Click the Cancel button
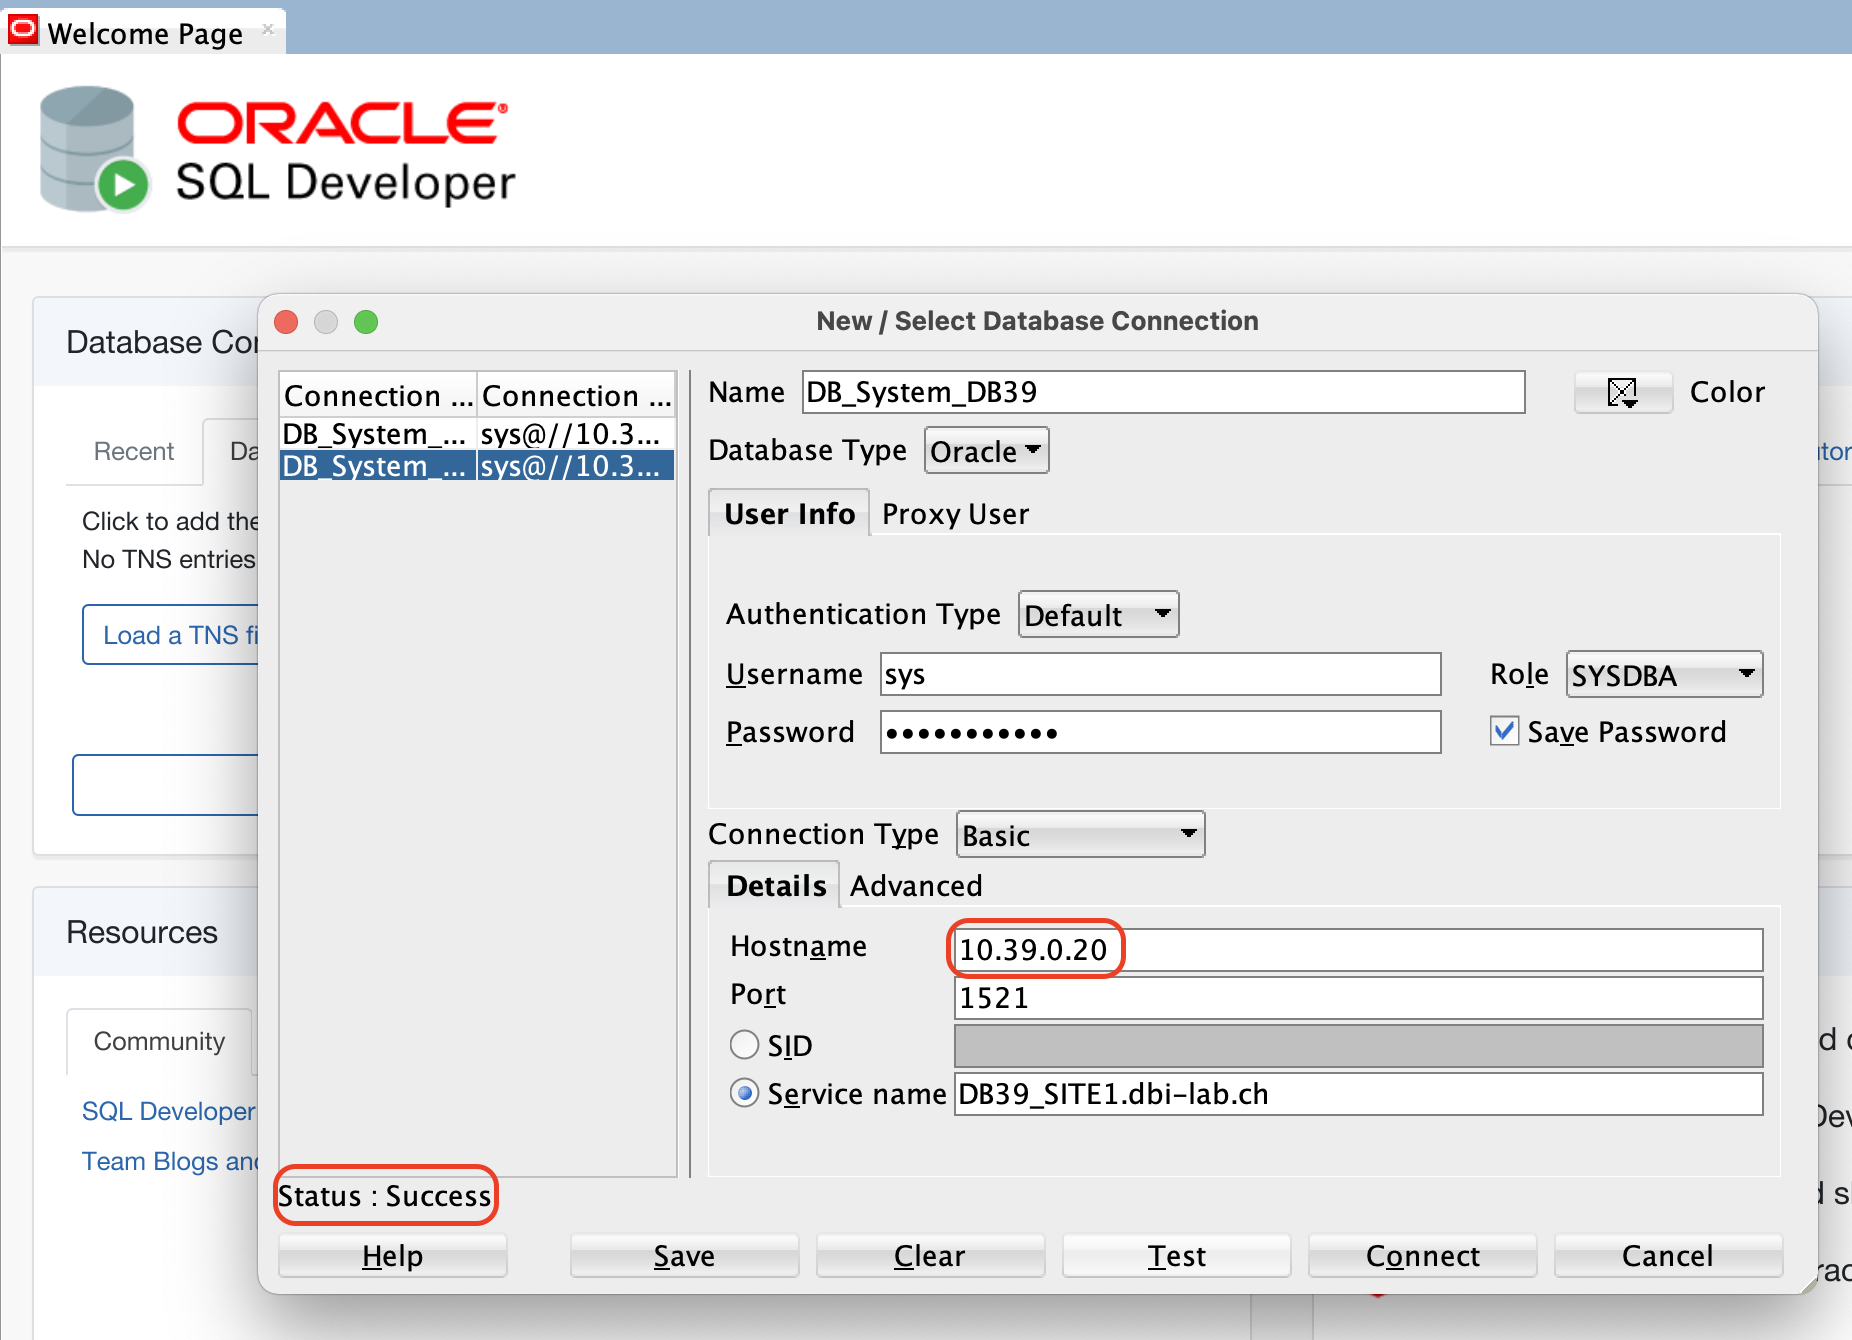The height and width of the screenshot is (1340, 1852). [x=1668, y=1255]
